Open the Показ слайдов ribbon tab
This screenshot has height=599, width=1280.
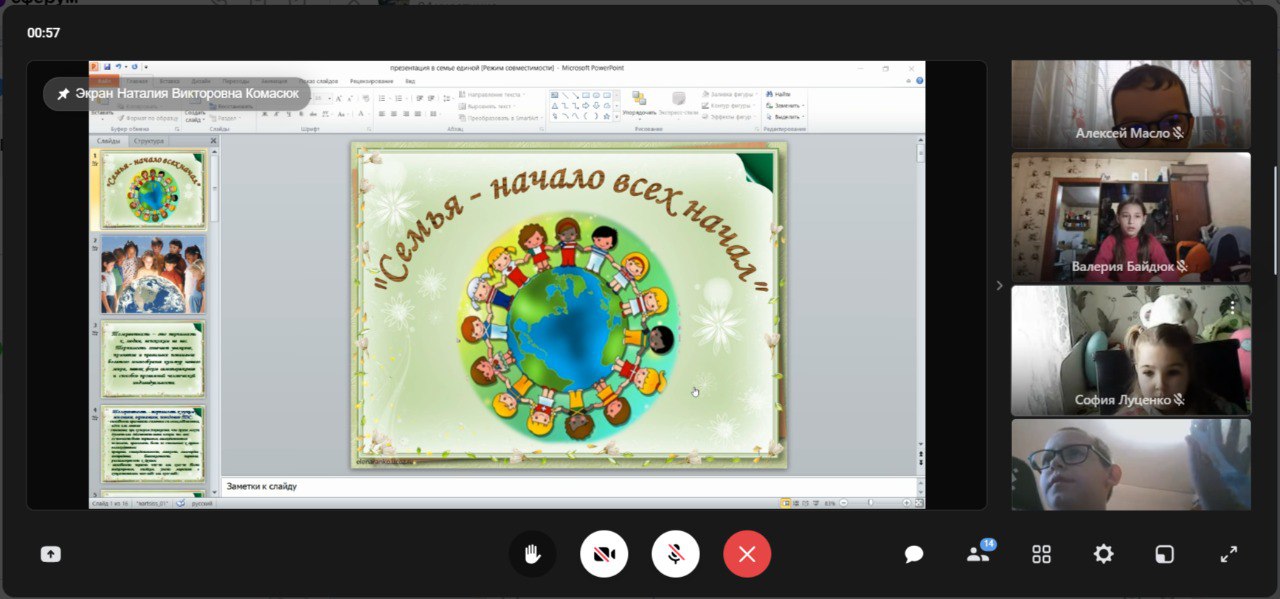319,80
